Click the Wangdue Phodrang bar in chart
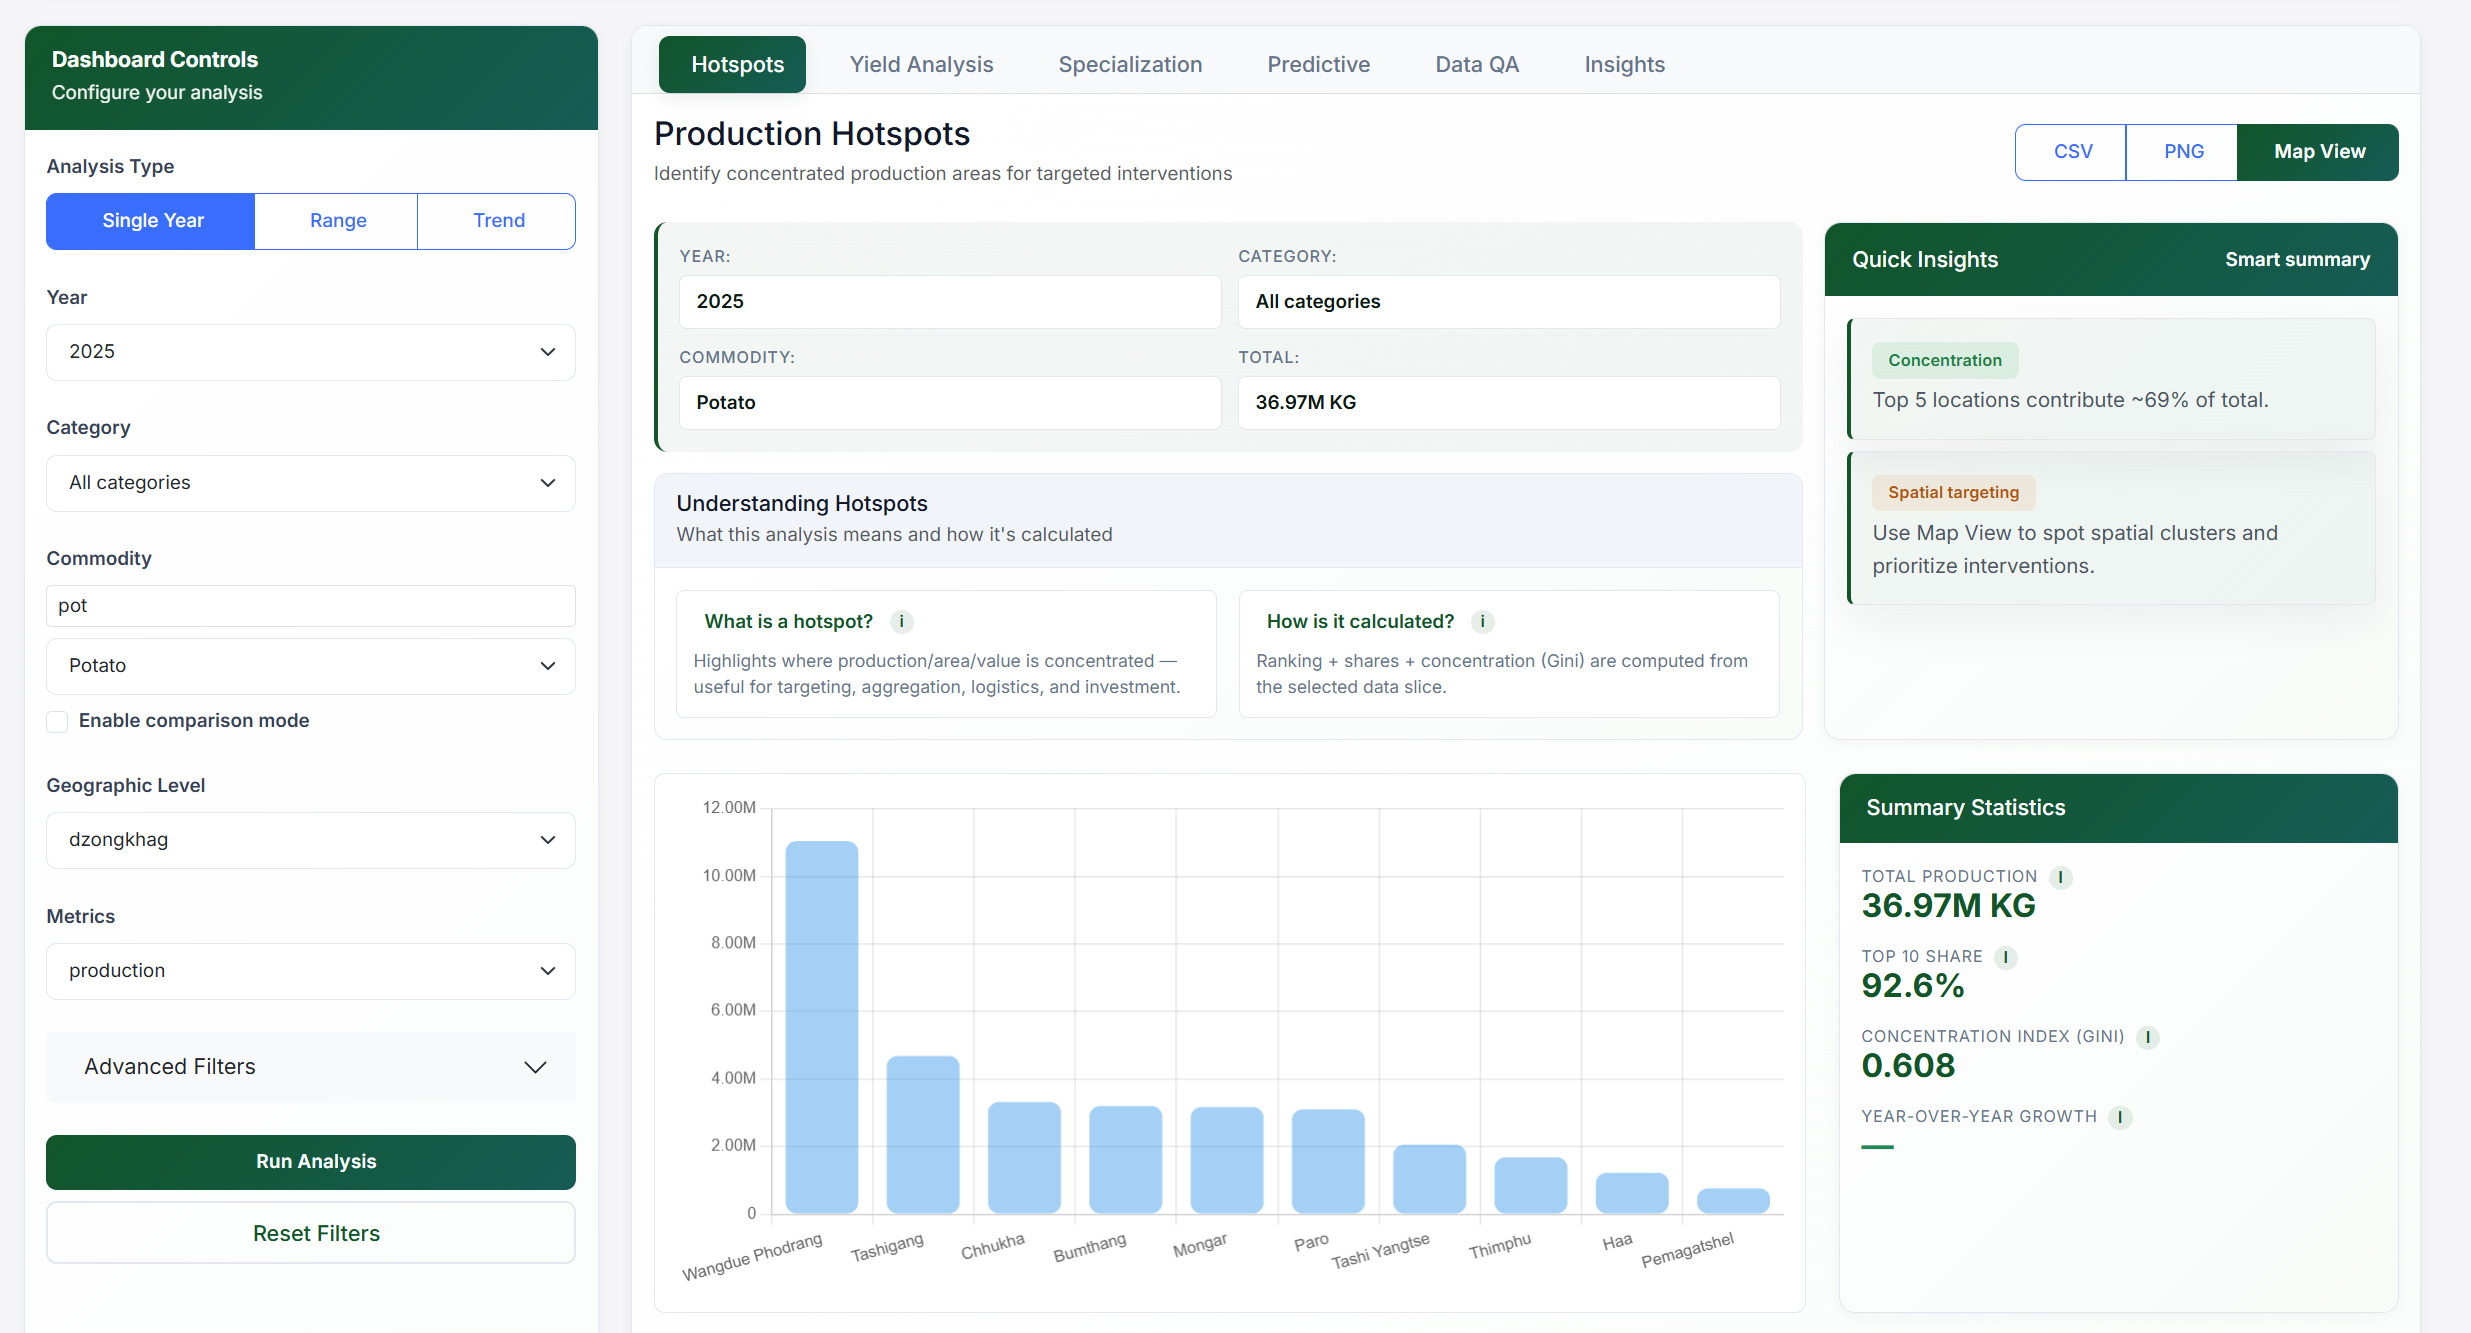Image resolution: width=2471 pixels, height=1333 pixels. [821, 1026]
